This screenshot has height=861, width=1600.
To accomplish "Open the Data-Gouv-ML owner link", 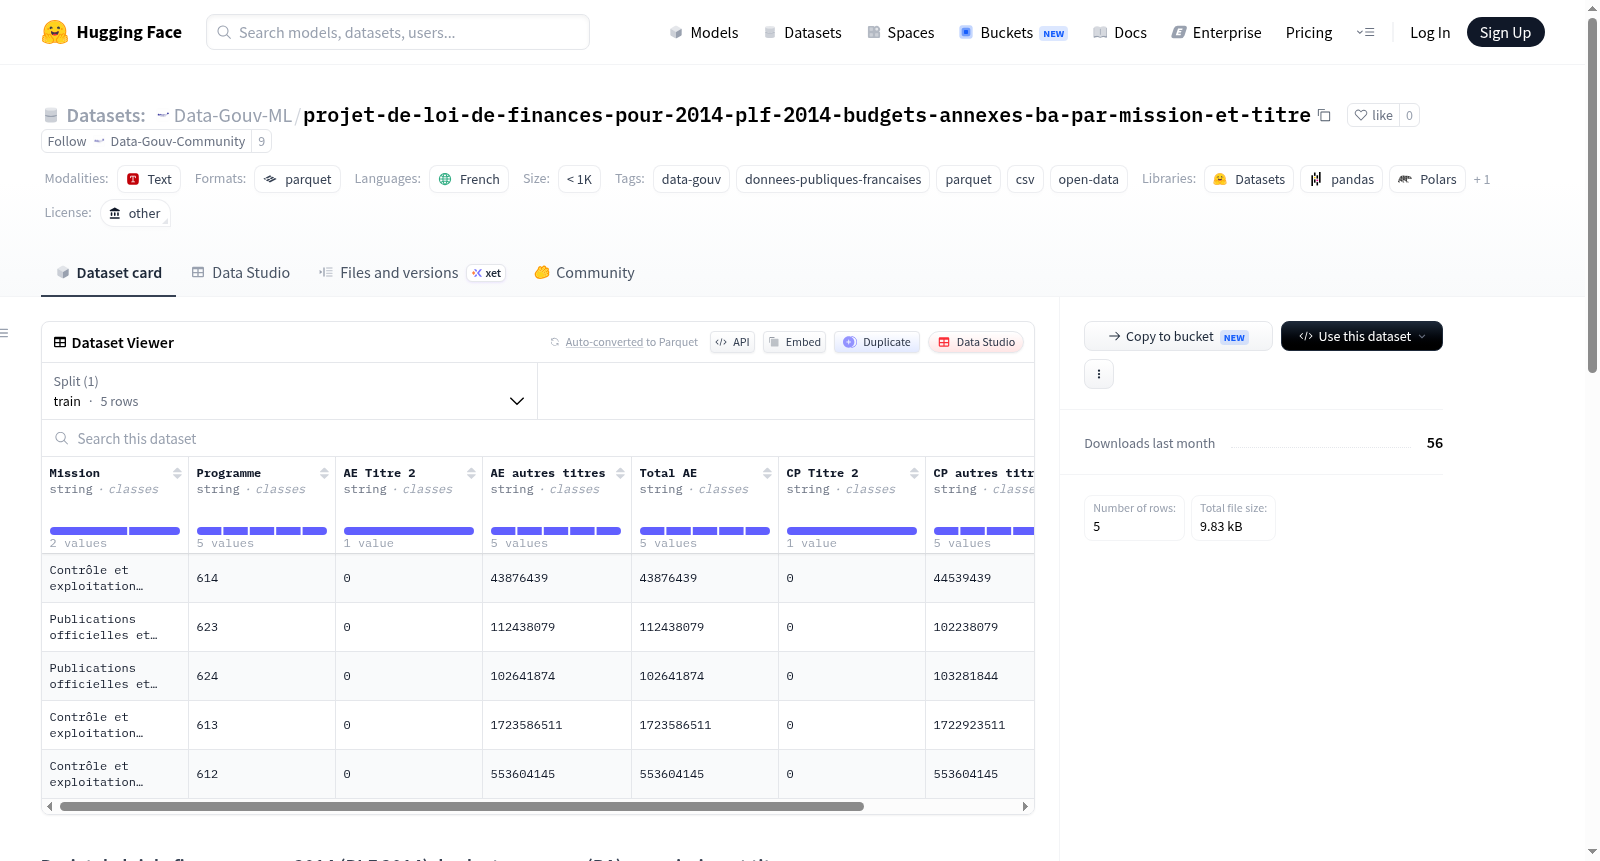I will [232, 115].
